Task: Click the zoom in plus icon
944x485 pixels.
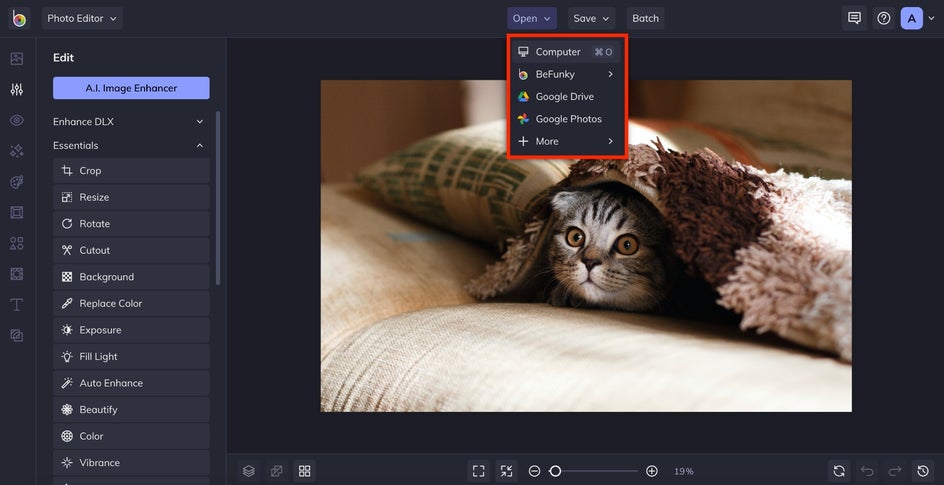Action: pos(651,471)
